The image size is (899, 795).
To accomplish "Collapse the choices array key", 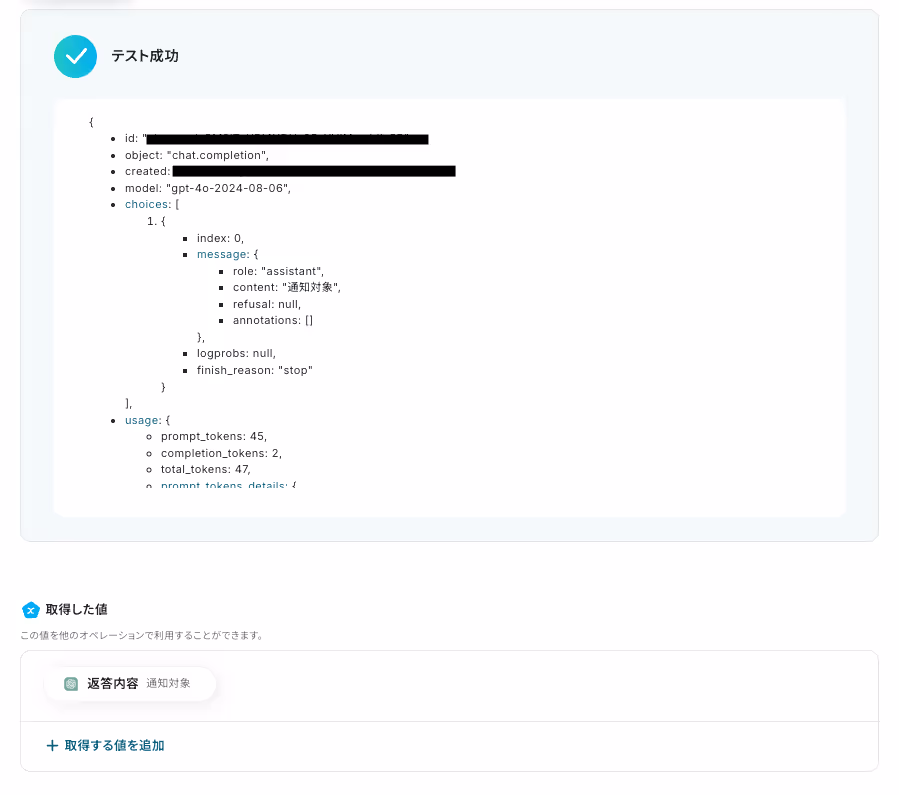I will tap(147, 205).
